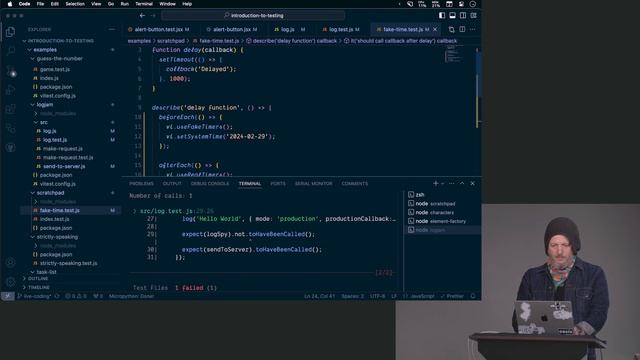The height and width of the screenshot is (360, 640).
Task: Open the Manage gear in activity bar
Action: point(11,282)
